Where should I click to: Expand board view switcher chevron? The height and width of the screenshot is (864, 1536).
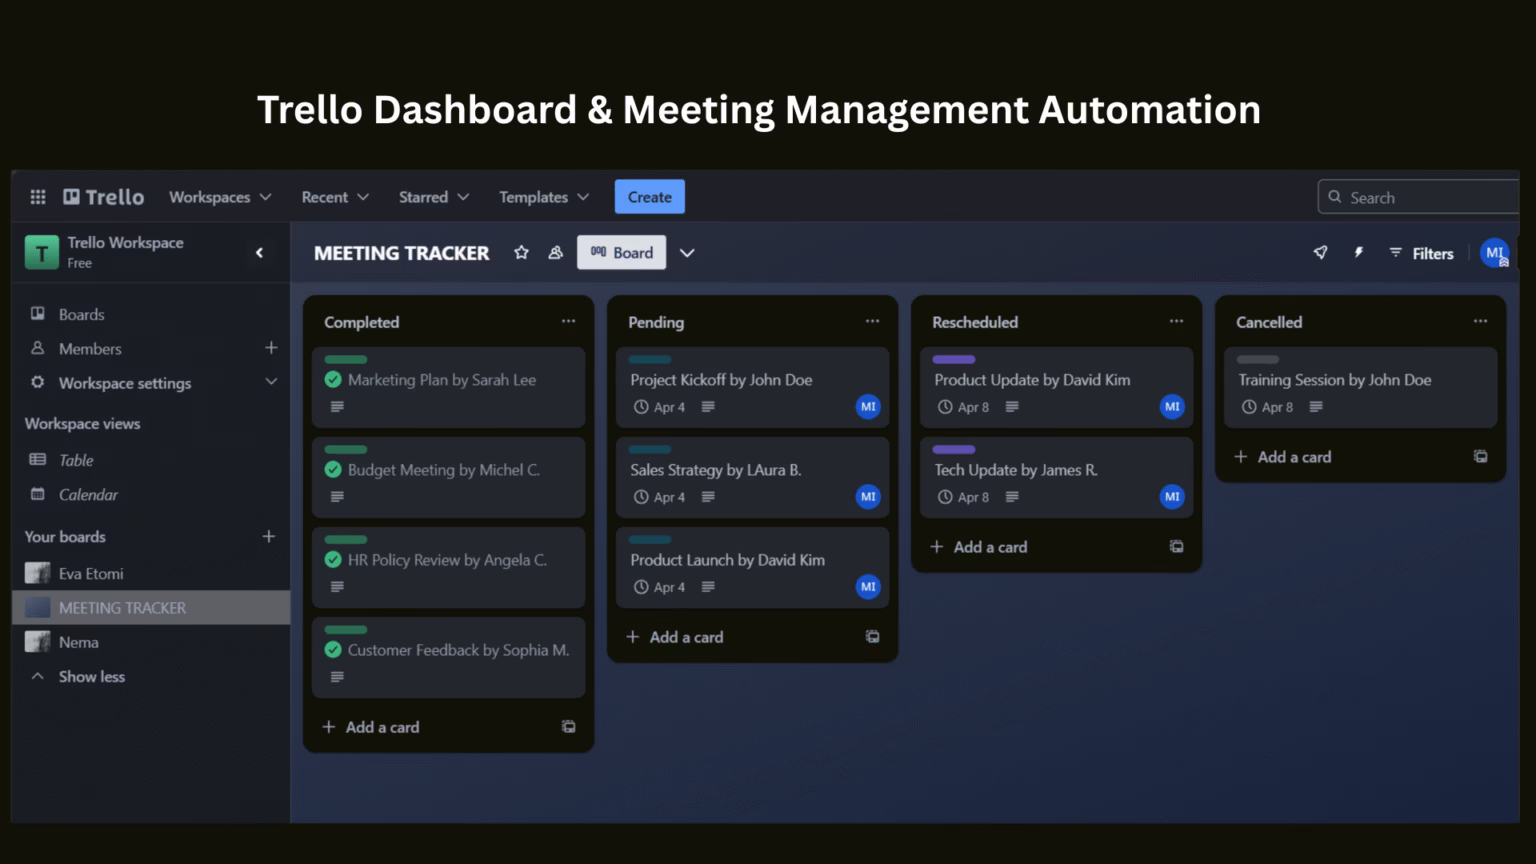coord(687,253)
